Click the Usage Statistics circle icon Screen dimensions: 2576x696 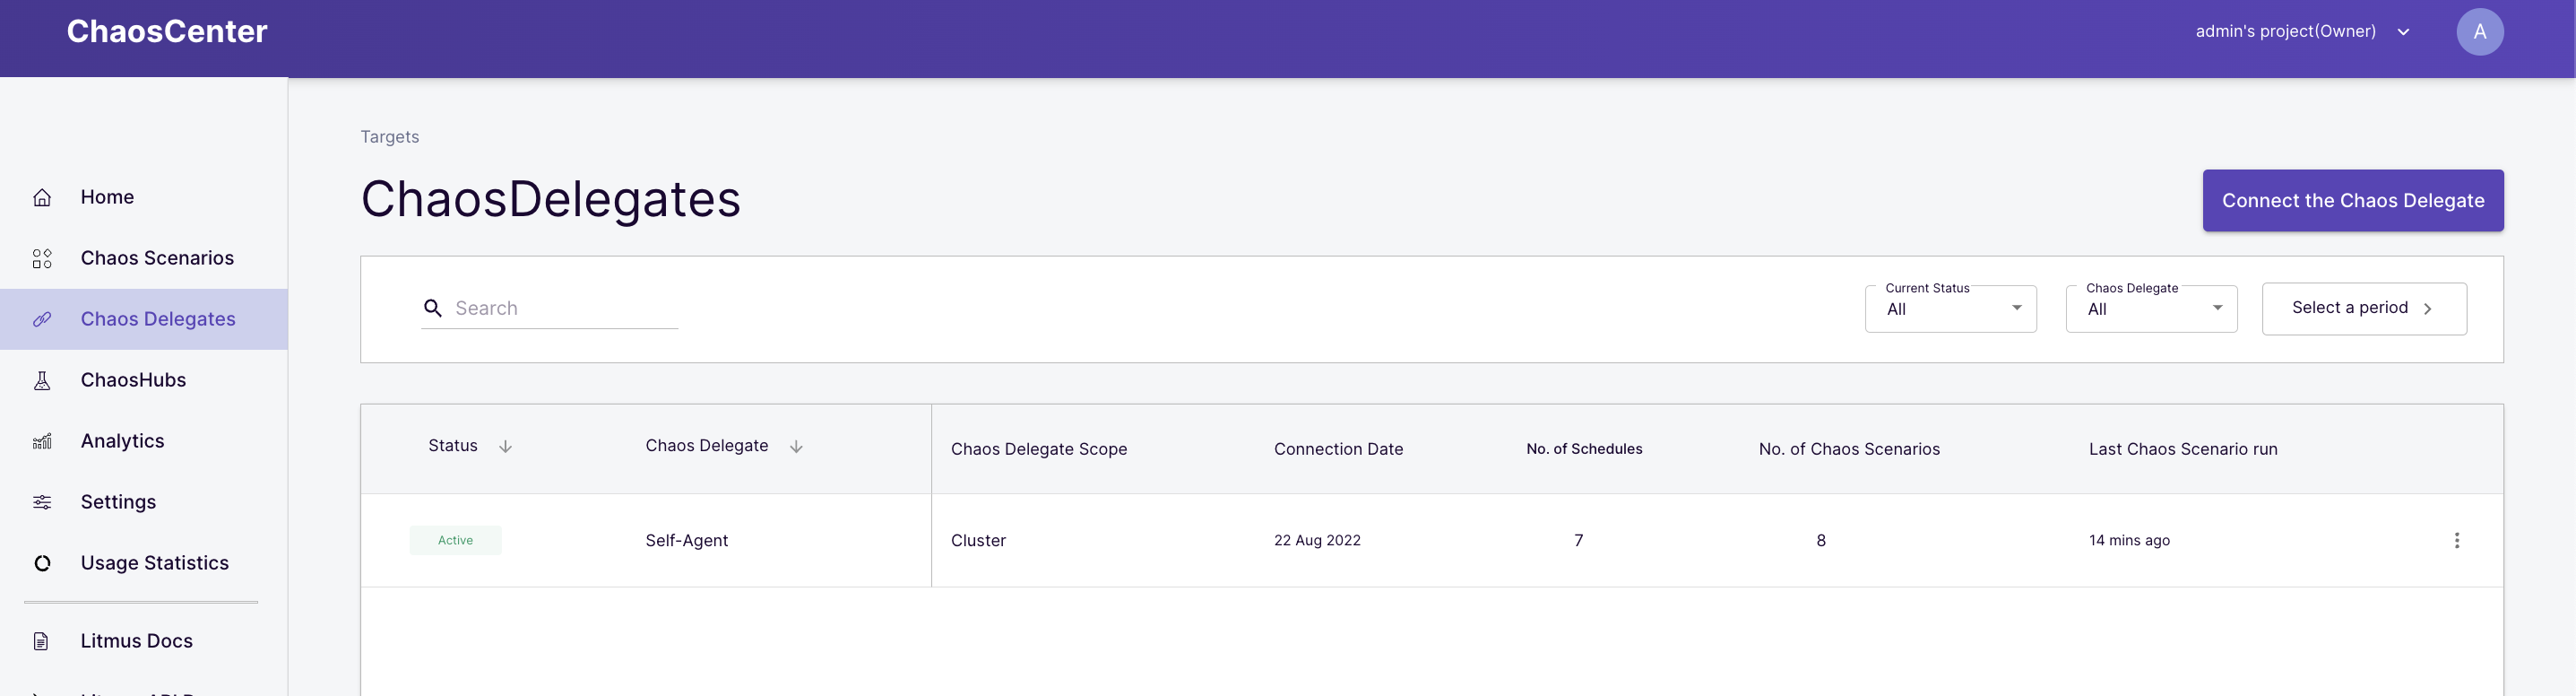tap(42, 563)
